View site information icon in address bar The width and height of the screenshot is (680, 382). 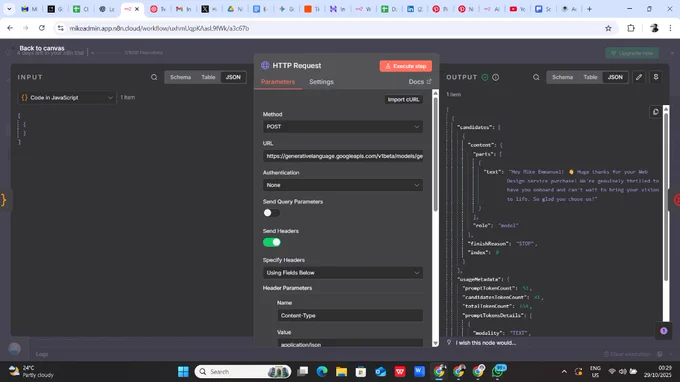point(61,28)
